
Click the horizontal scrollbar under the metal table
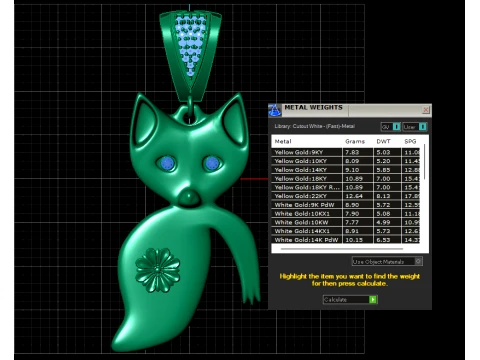[342, 249]
